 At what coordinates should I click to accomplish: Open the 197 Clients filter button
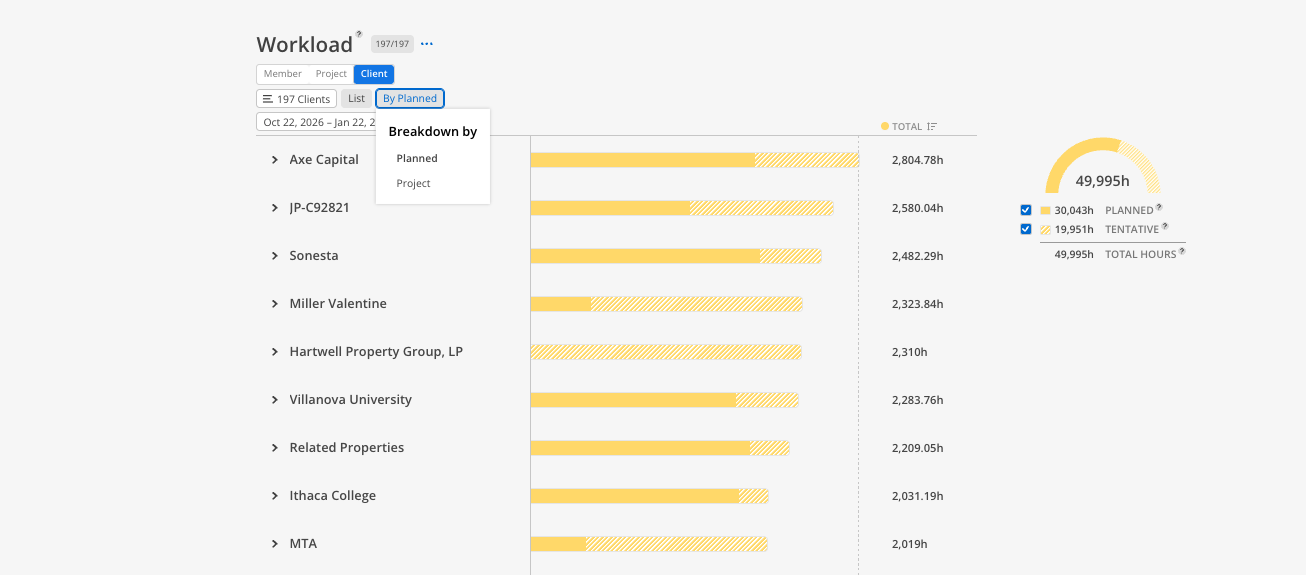(x=296, y=99)
